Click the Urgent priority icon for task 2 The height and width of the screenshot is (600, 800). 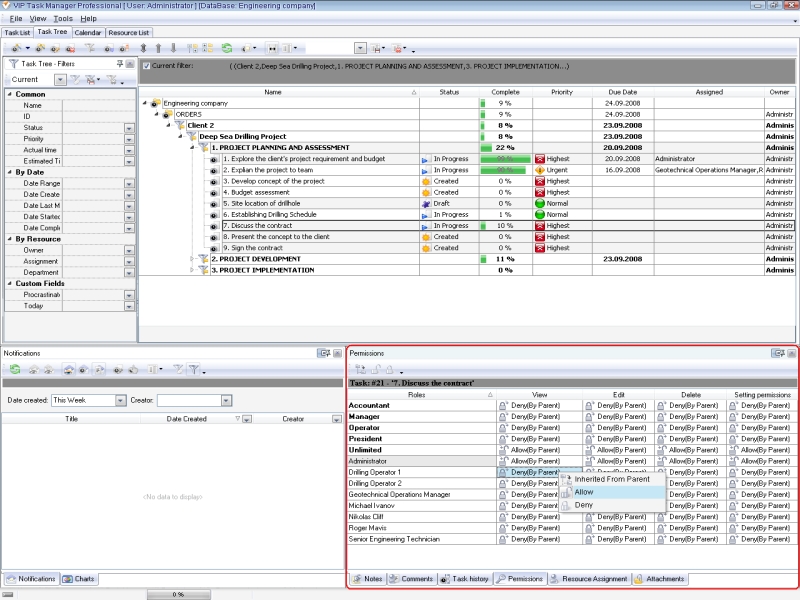tap(540, 171)
